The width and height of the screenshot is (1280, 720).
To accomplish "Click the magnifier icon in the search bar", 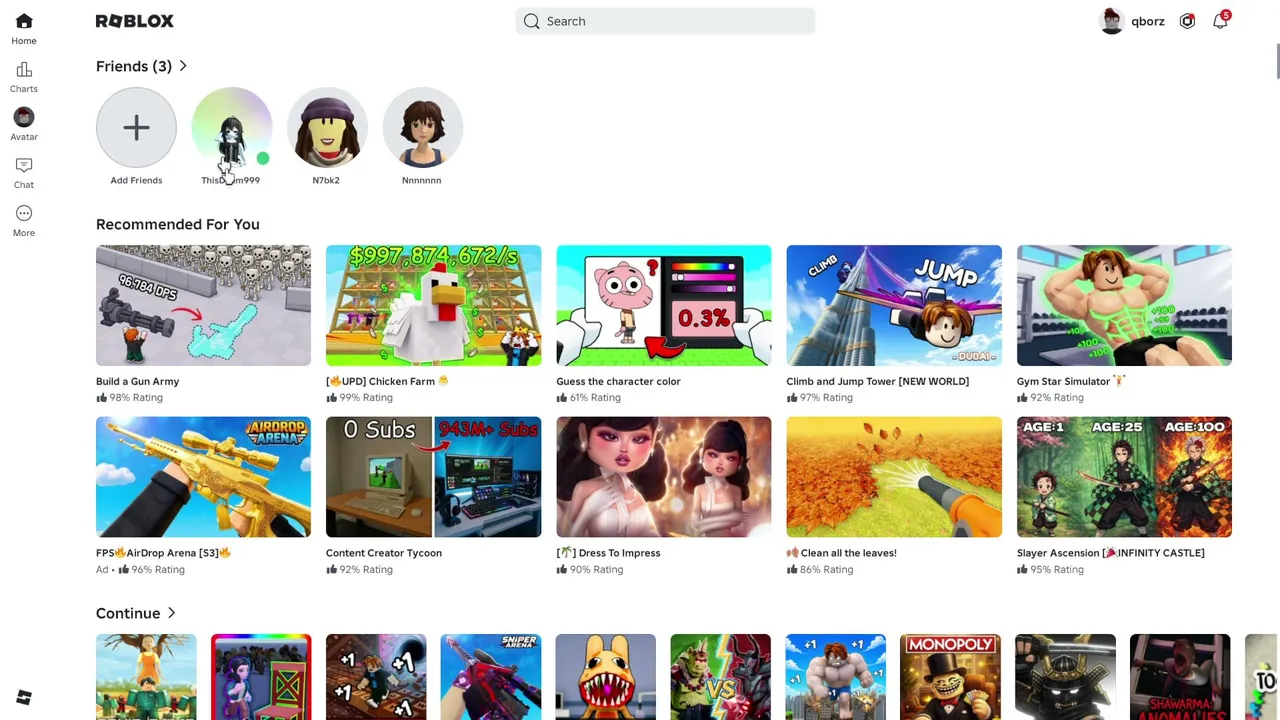I will pos(532,21).
